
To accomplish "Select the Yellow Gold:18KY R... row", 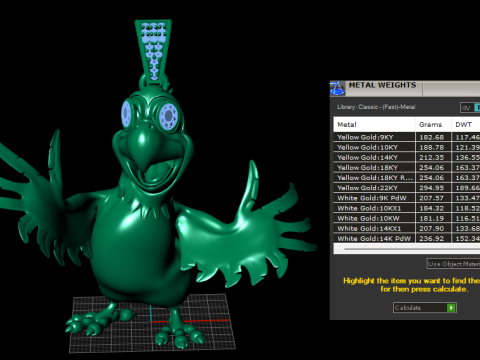I will pyautogui.click(x=407, y=178).
